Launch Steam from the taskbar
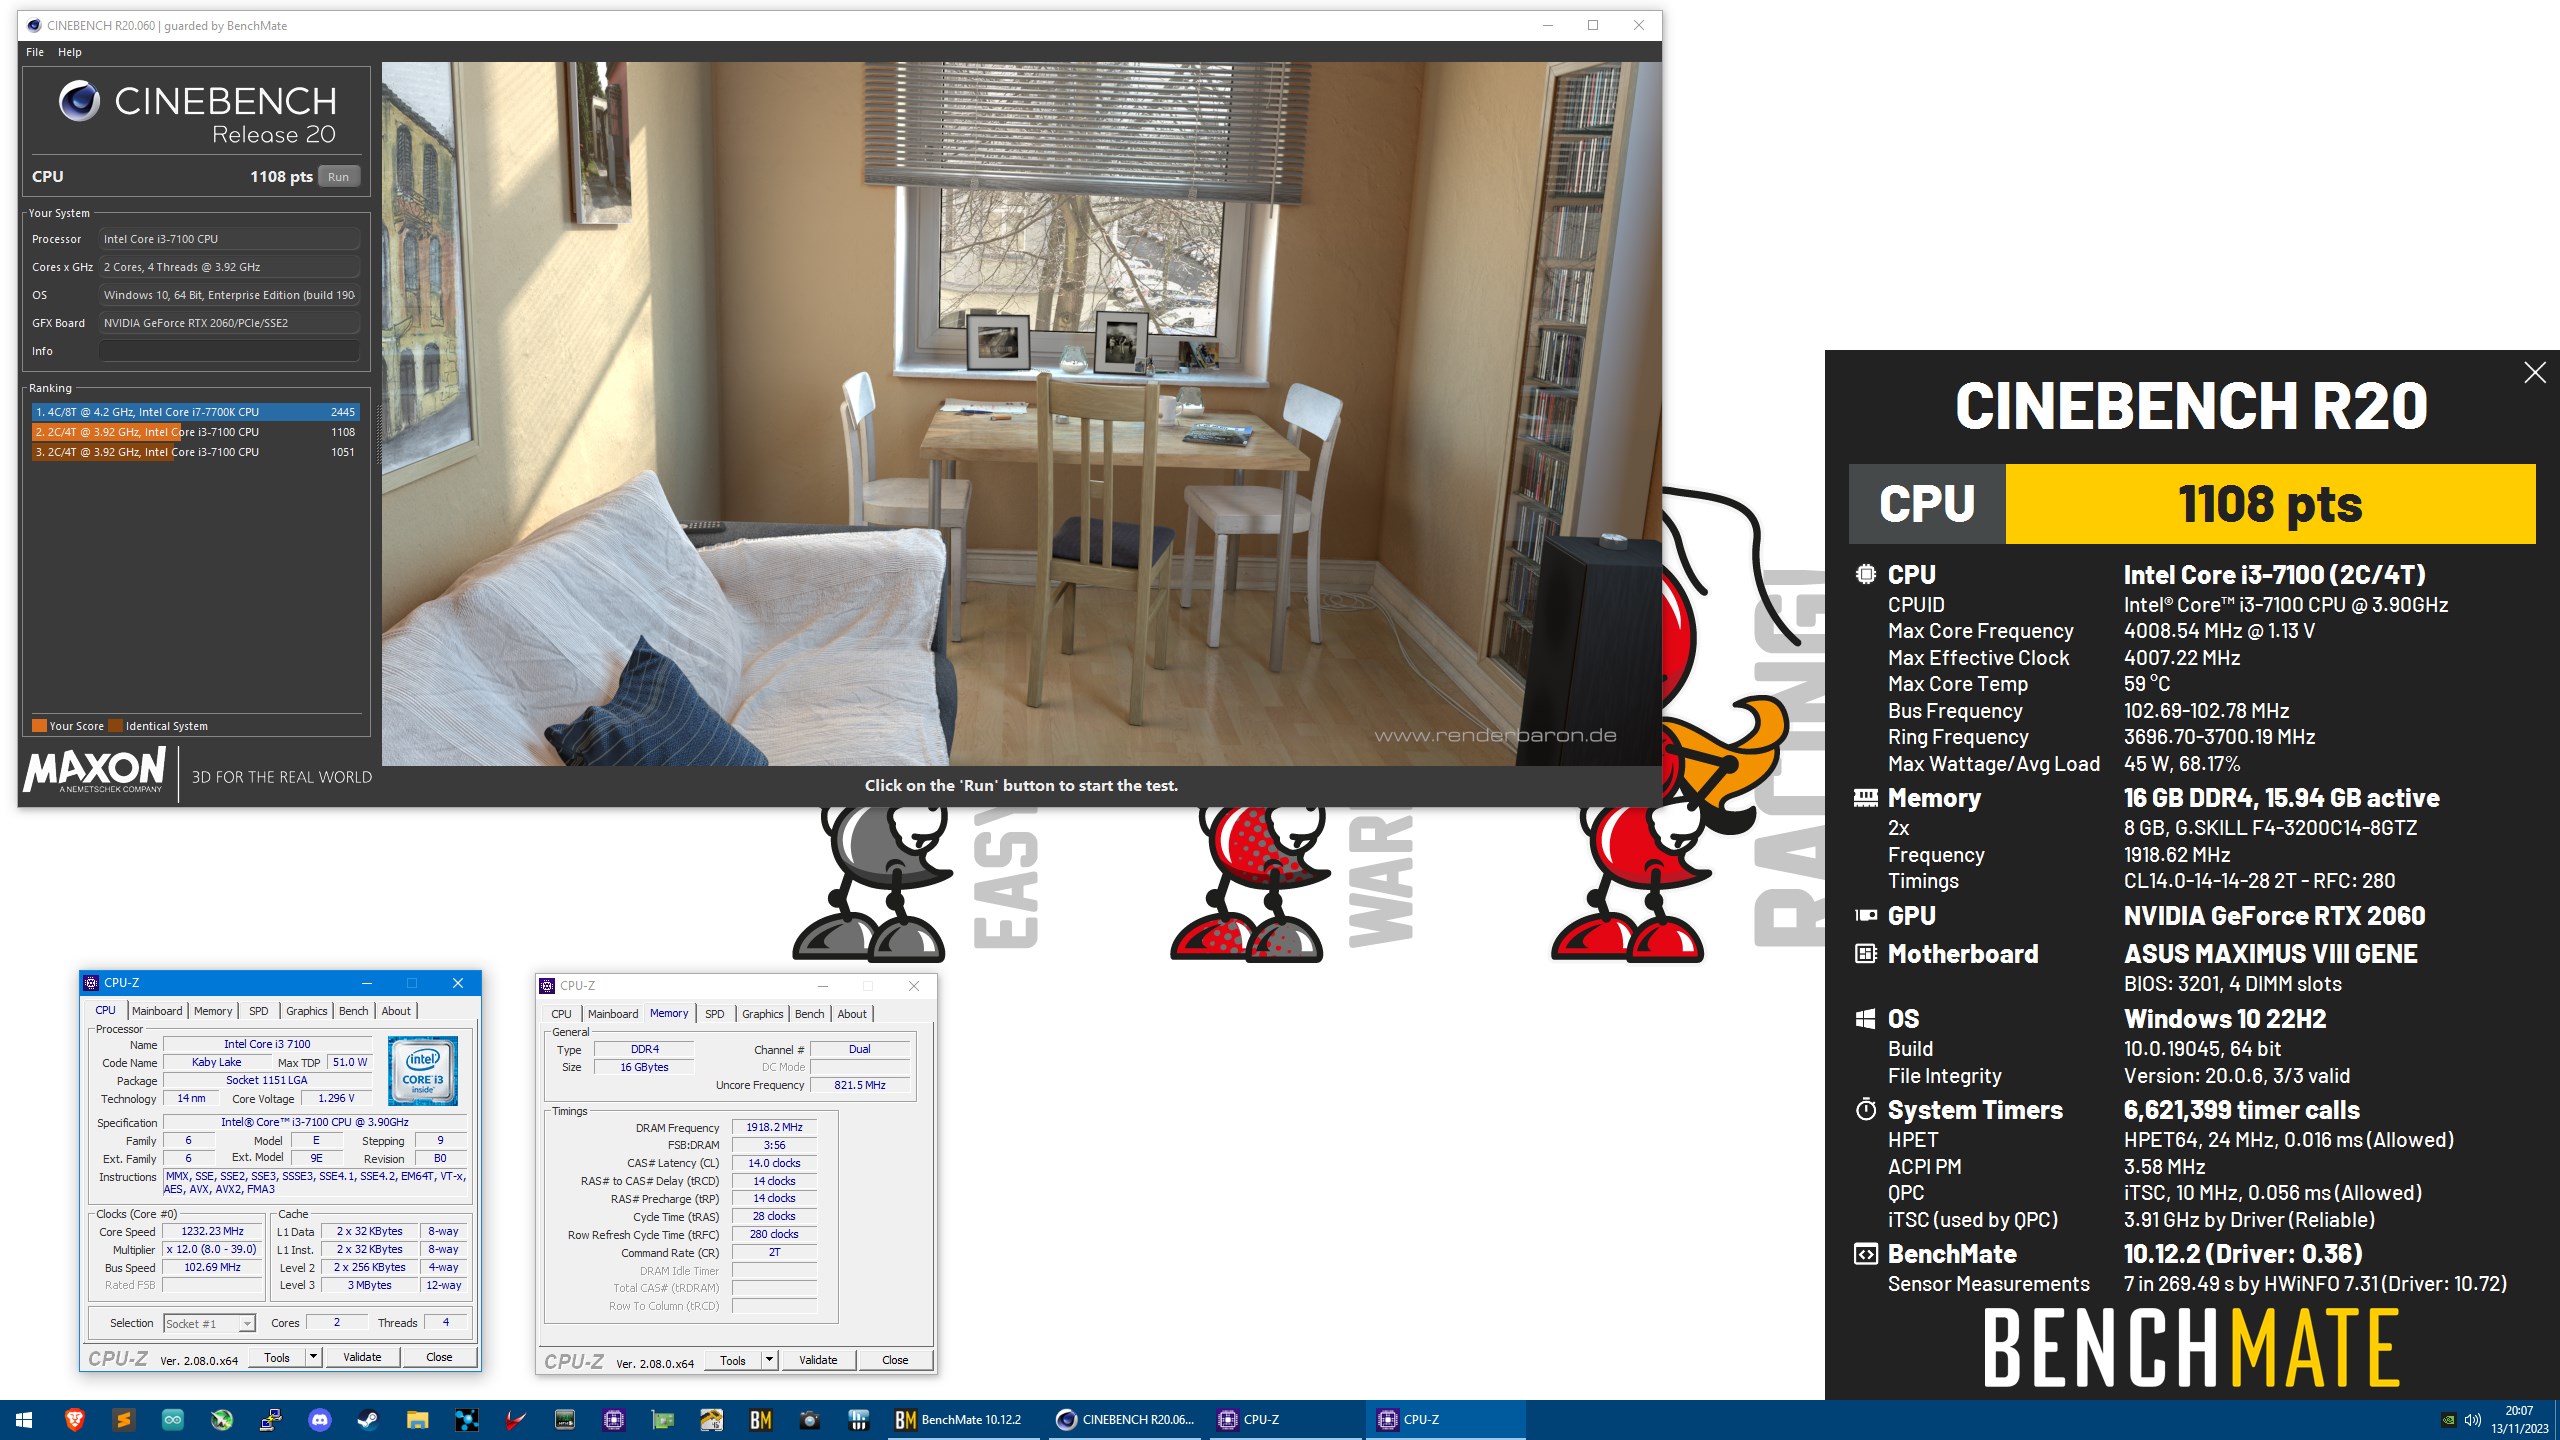The height and width of the screenshot is (1440, 2560). [368, 1420]
